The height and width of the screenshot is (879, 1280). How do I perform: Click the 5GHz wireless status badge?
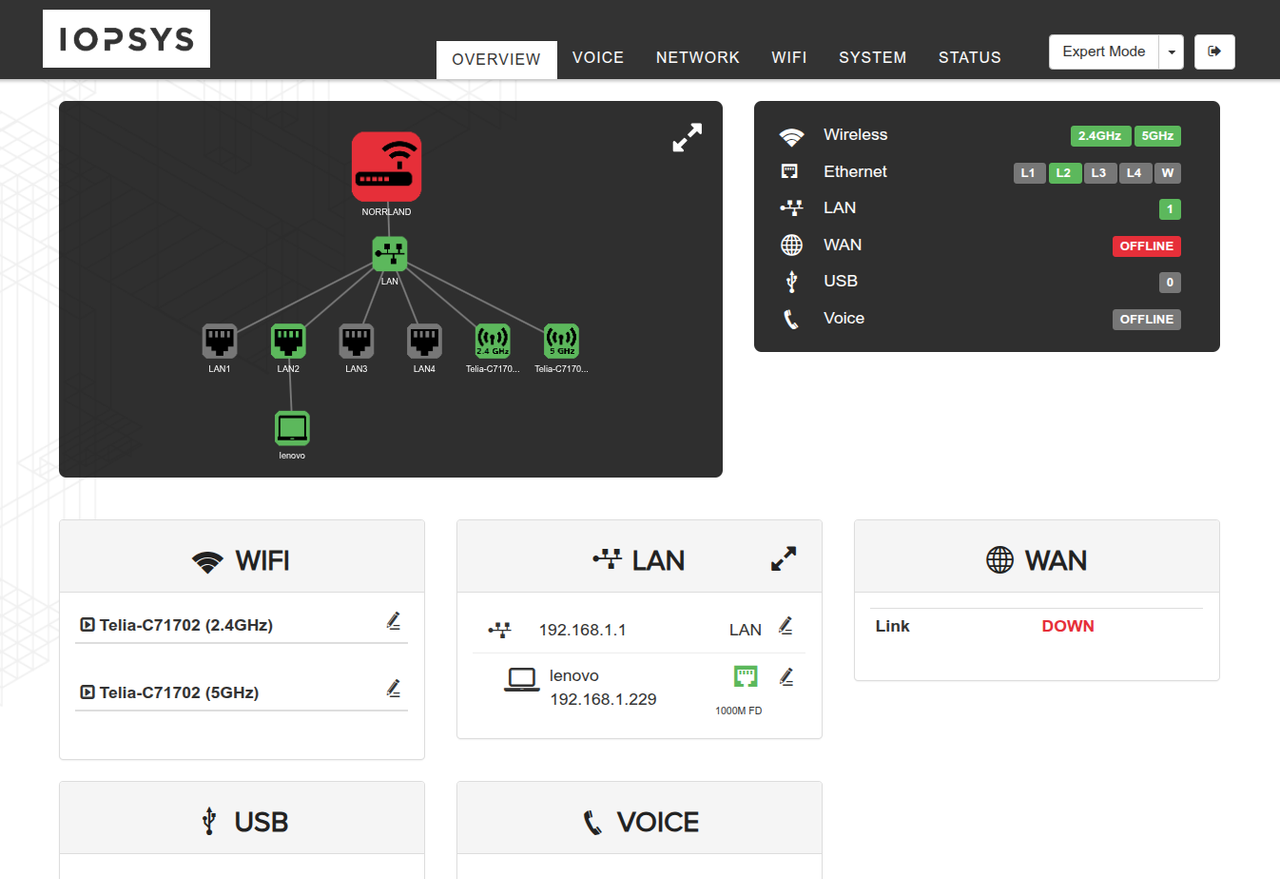[1158, 136]
